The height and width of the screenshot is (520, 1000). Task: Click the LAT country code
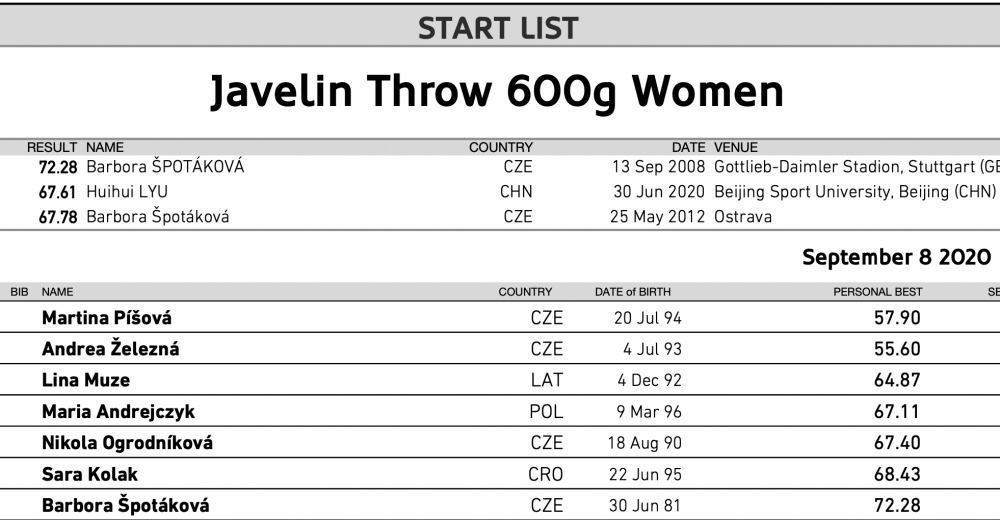click(x=547, y=380)
